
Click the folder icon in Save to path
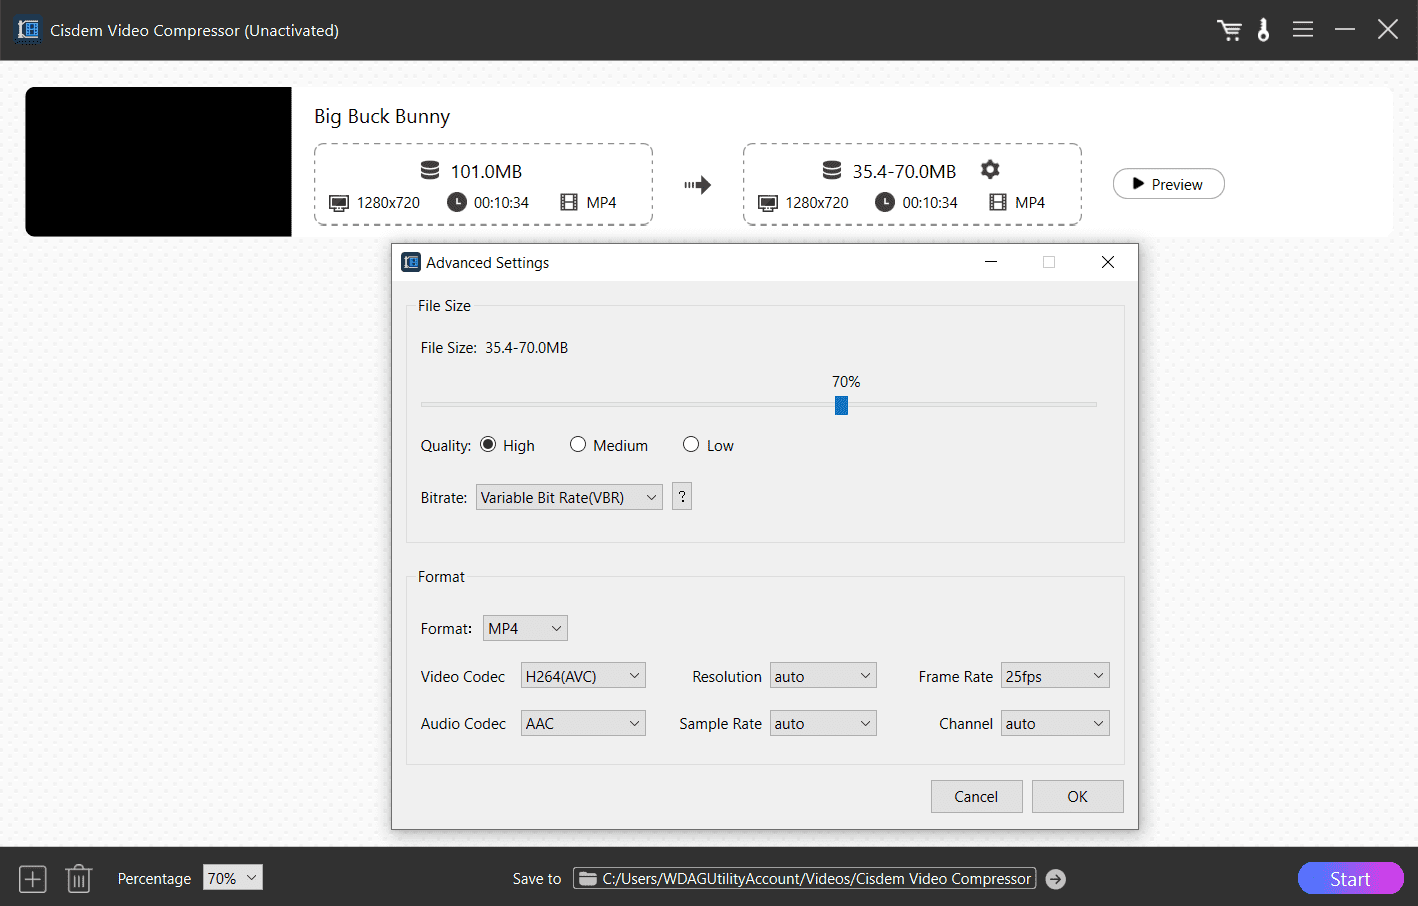[x=588, y=879]
